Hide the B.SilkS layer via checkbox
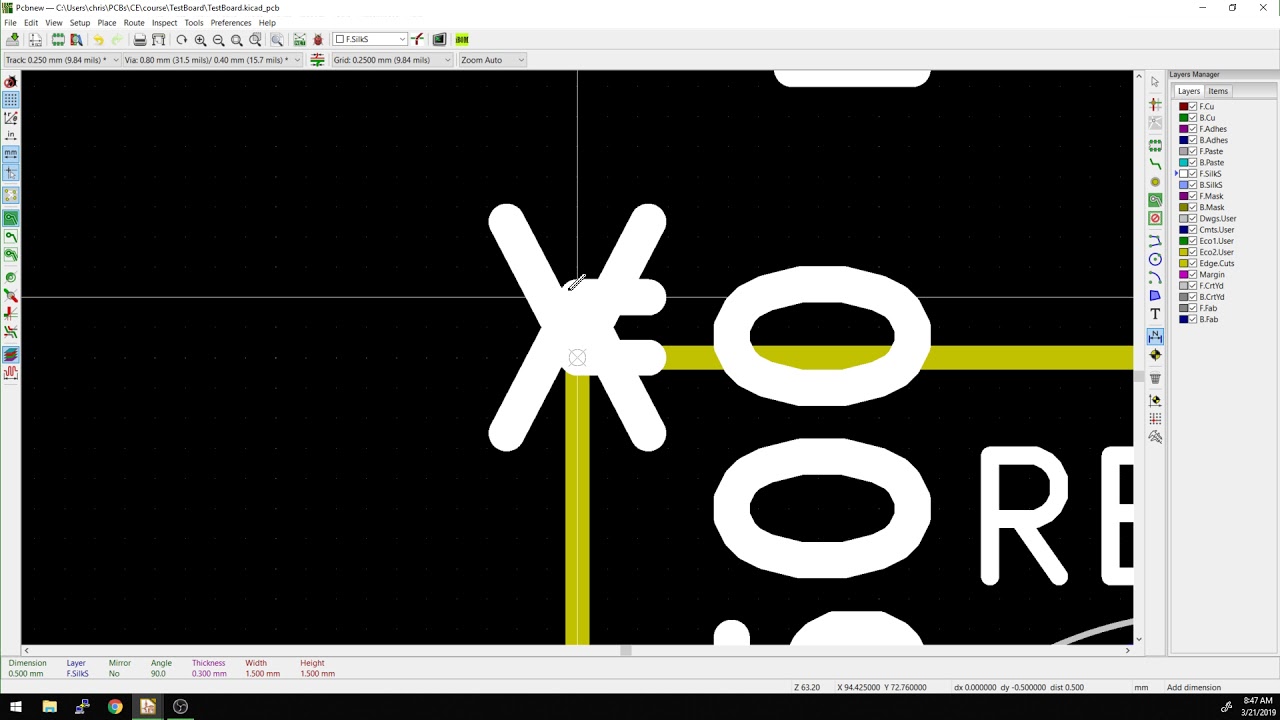 coord(1192,185)
